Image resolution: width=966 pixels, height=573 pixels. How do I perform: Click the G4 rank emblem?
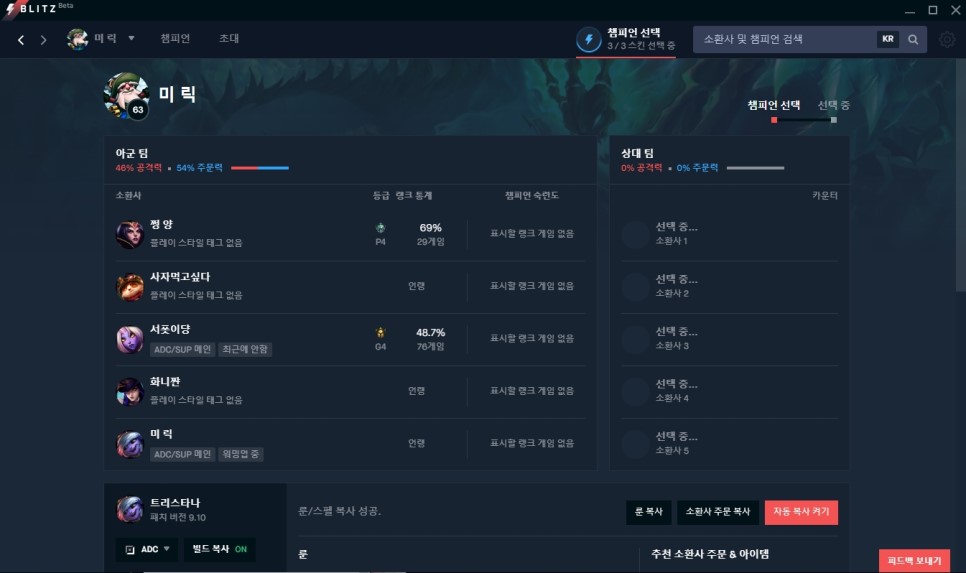point(380,333)
